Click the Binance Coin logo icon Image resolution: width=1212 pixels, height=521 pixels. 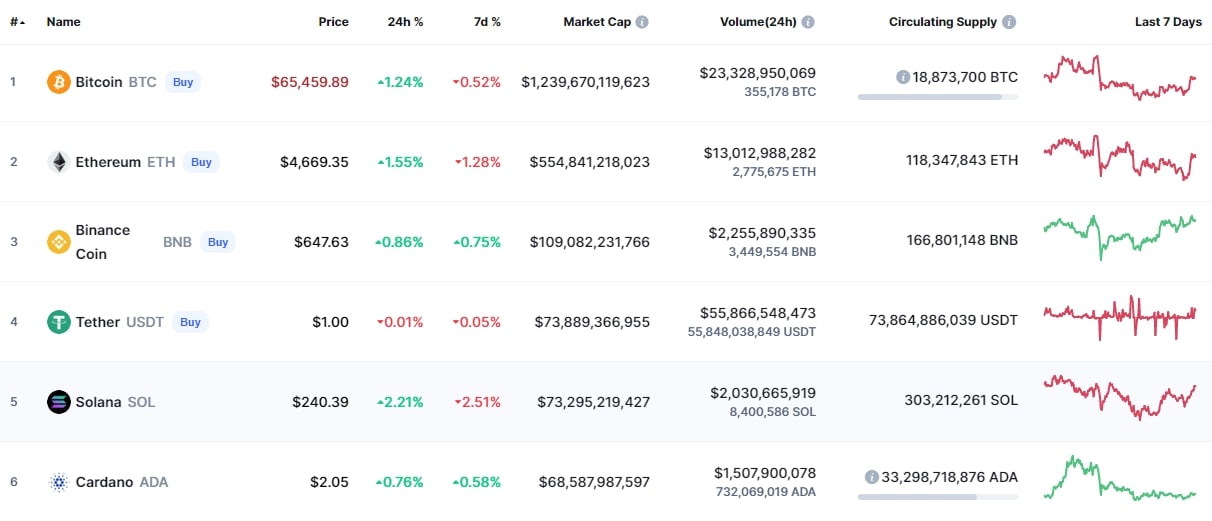pyautogui.click(x=59, y=242)
